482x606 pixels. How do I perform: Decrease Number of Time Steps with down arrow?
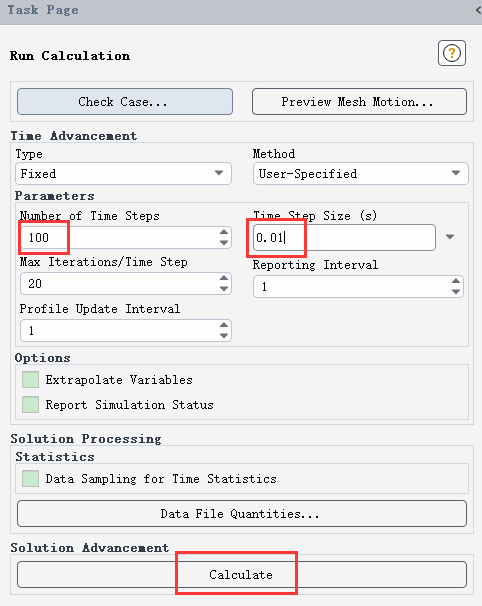click(223, 243)
